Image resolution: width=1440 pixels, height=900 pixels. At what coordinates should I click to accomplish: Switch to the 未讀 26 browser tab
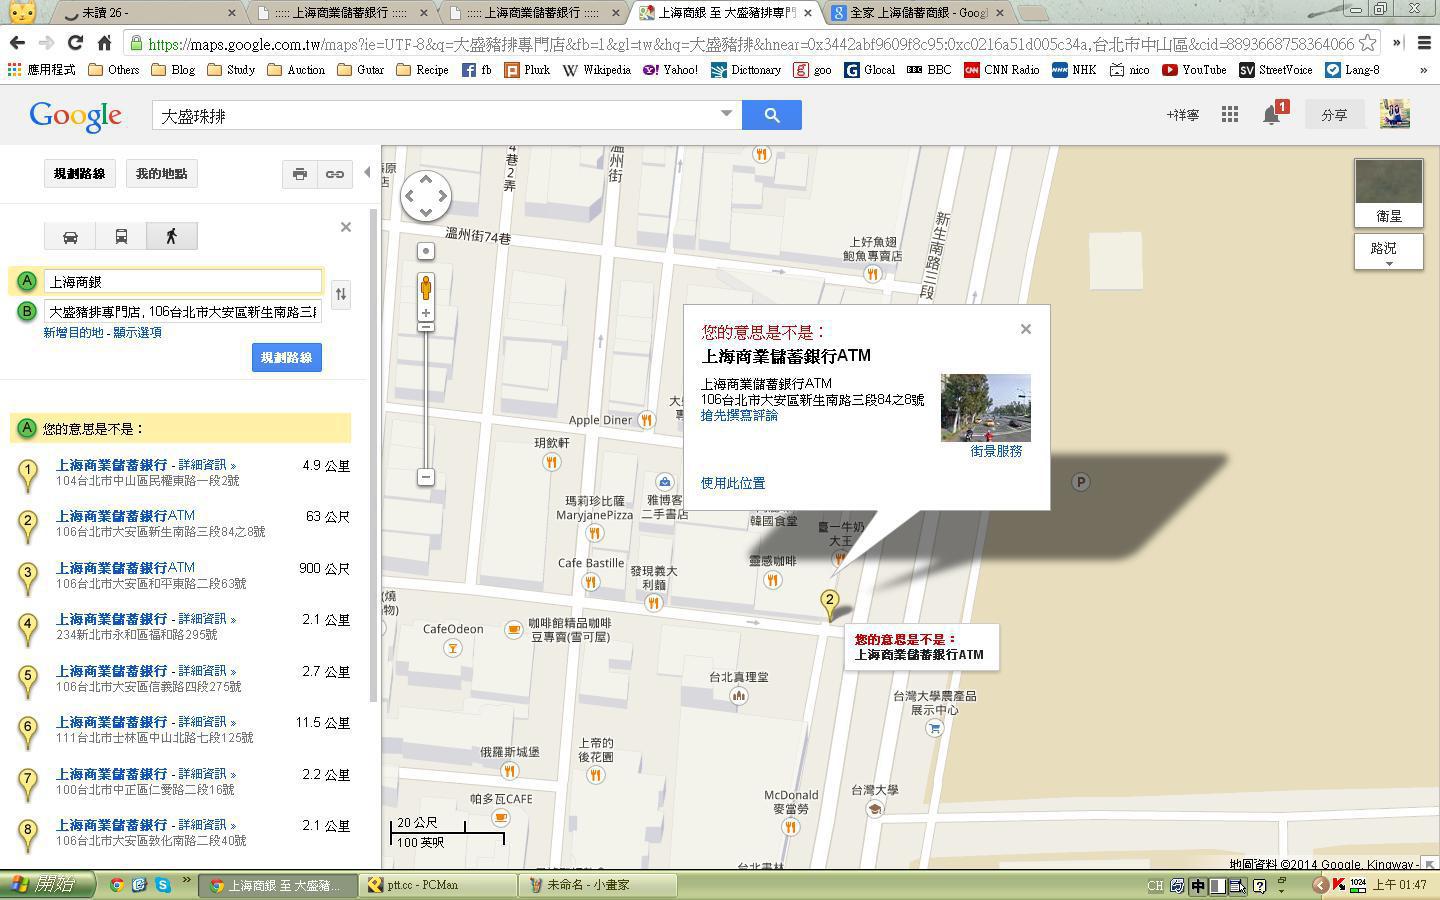click(x=145, y=13)
